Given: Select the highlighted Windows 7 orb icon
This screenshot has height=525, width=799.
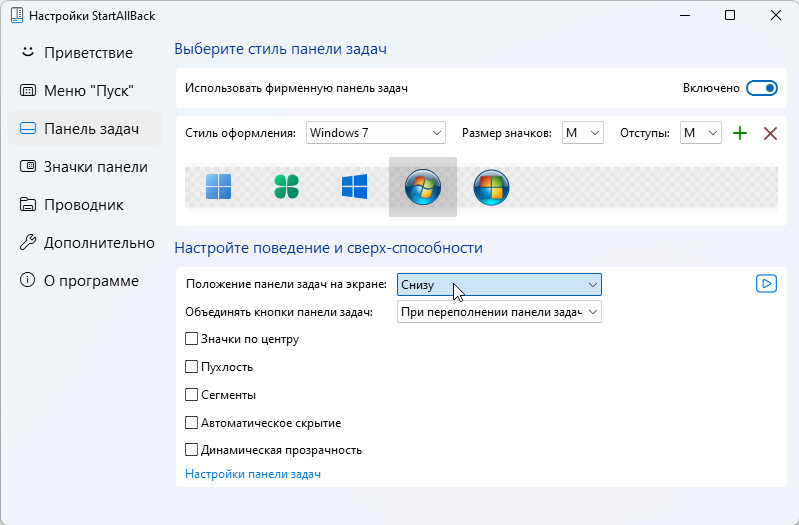Looking at the screenshot, I should point(423,187).
